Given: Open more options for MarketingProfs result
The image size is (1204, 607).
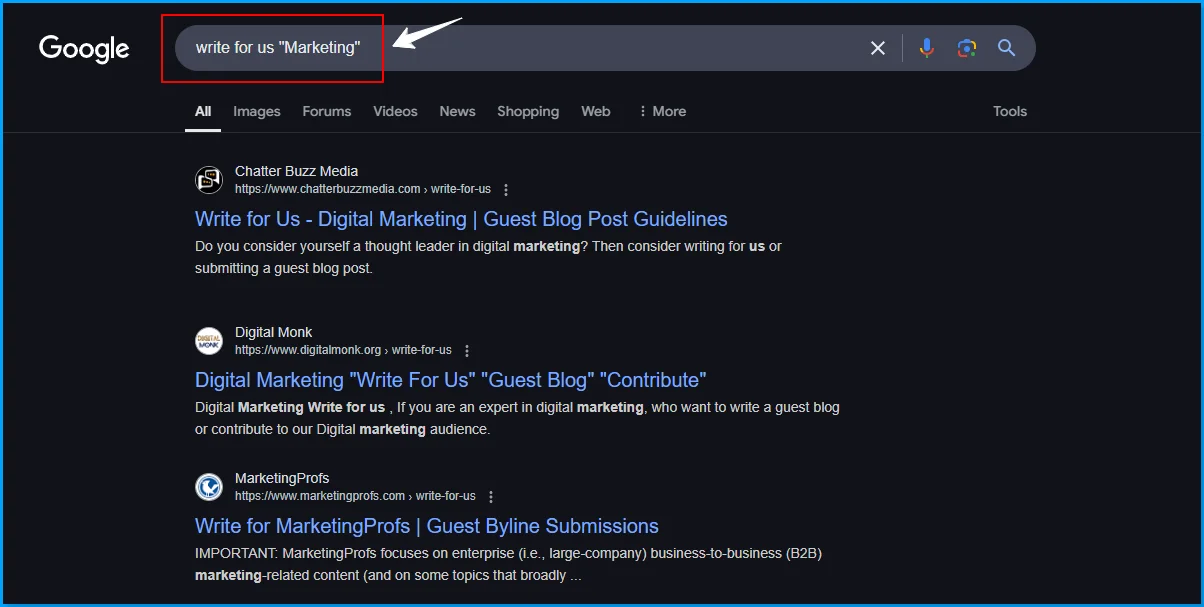Looking at the screenshot, I should click(491, 497).
